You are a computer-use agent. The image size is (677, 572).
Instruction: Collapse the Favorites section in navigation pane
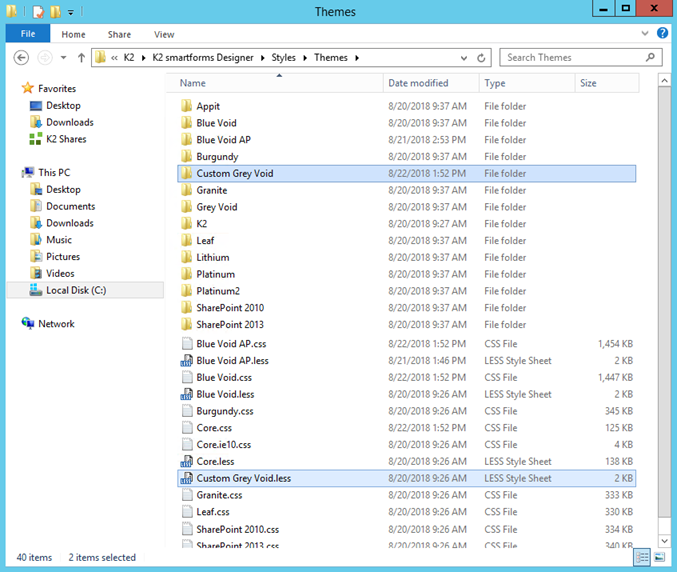point(13,89)
